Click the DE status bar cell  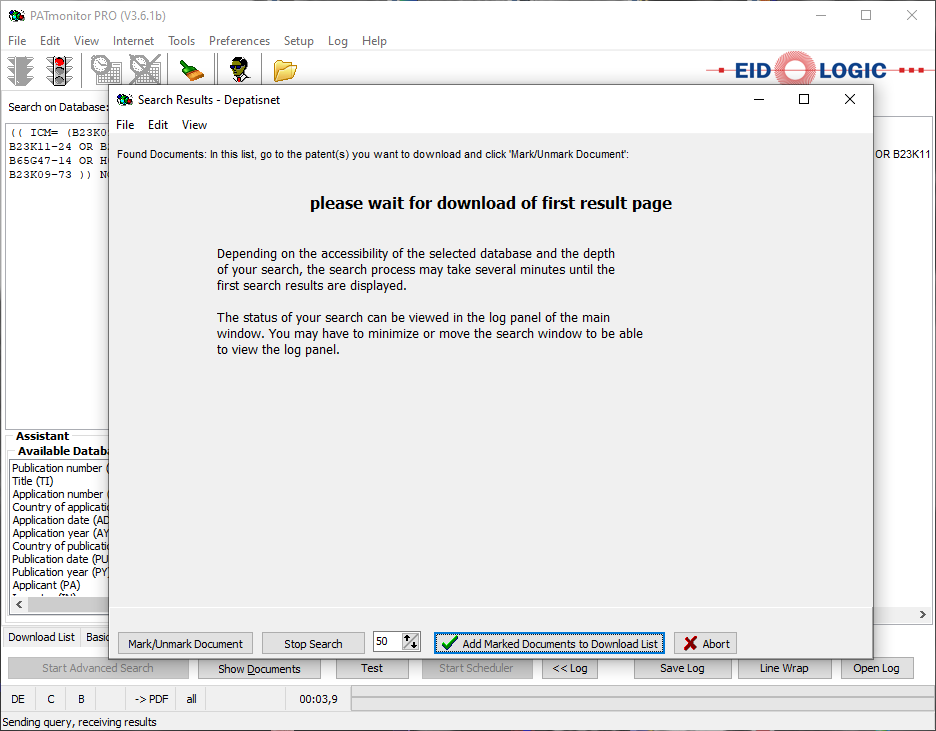(x=18, y=699)
